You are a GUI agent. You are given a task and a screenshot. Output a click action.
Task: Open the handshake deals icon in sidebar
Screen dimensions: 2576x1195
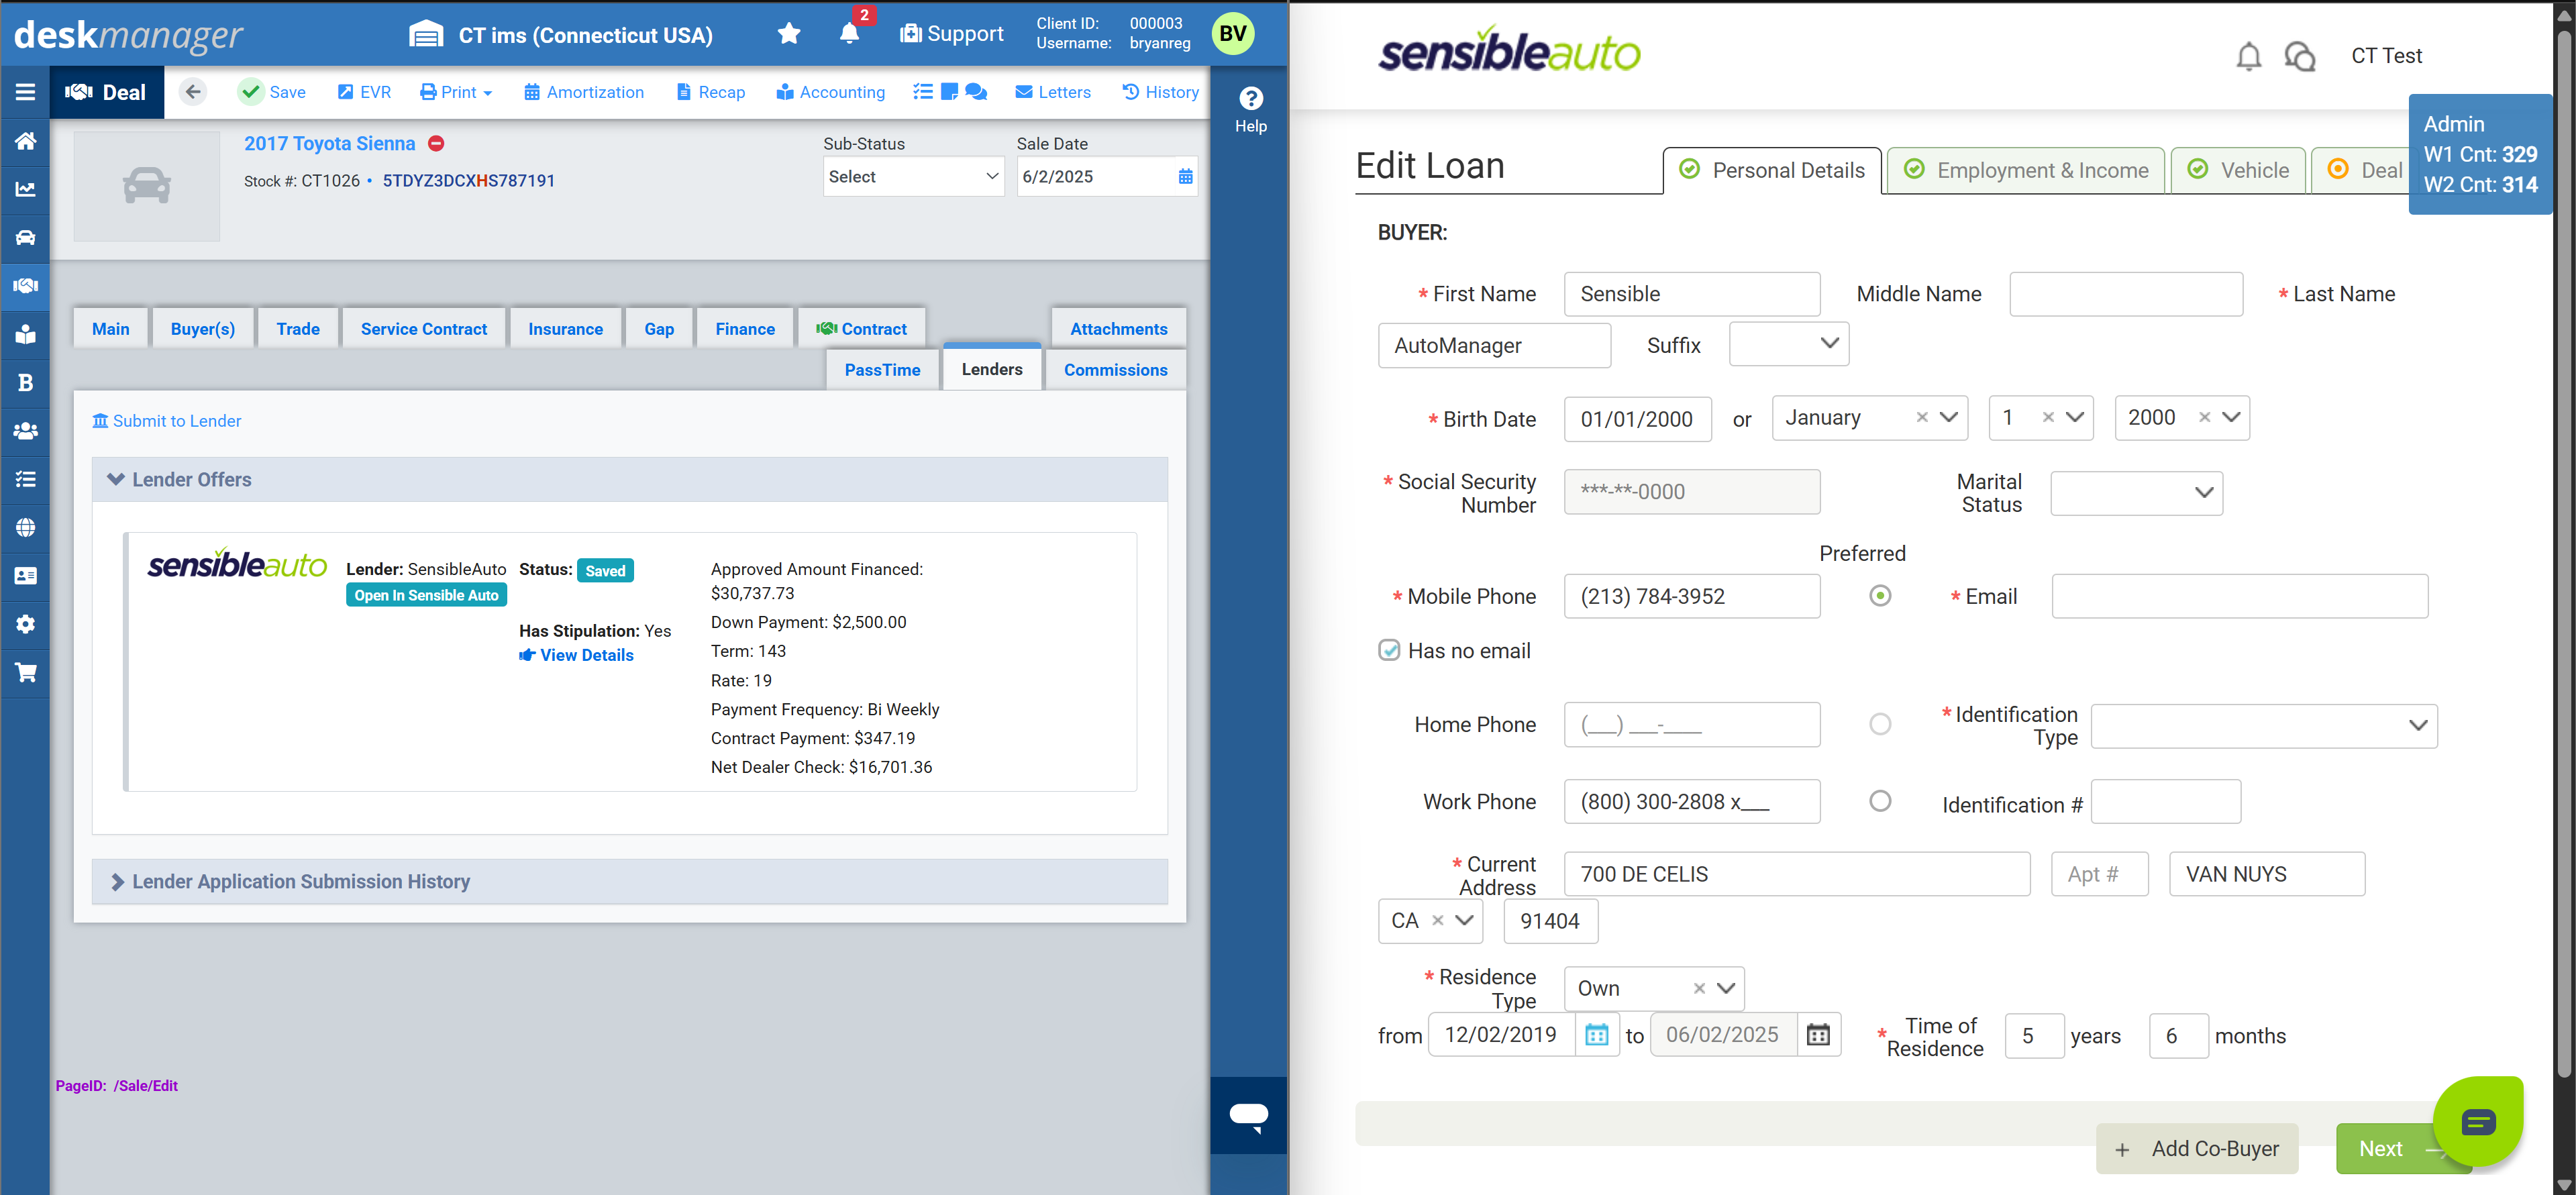click(25, 286)
